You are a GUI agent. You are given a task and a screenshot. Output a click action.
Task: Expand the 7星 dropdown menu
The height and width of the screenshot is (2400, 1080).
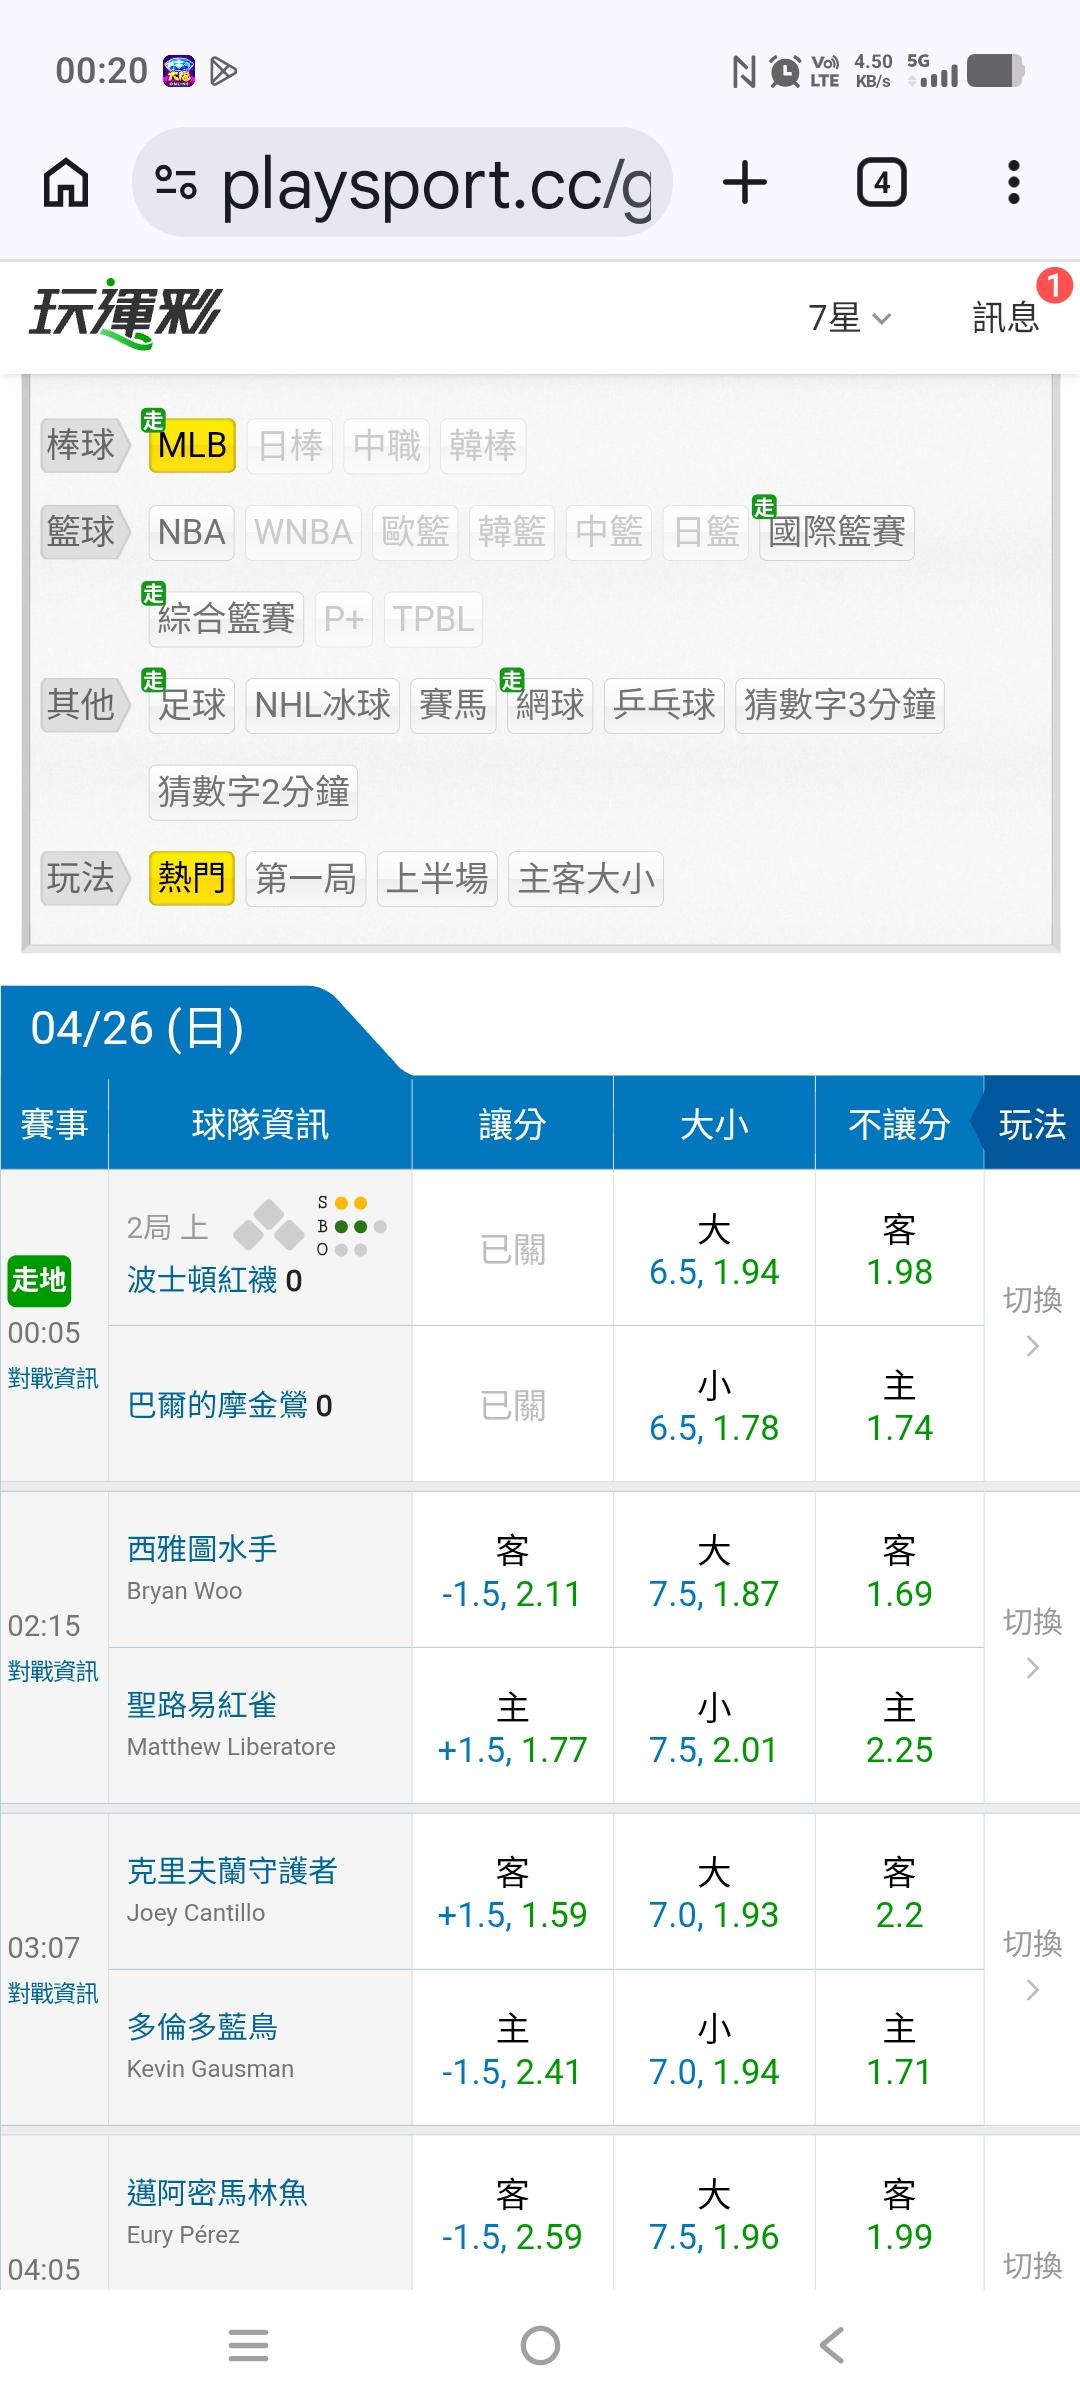click(849, 318)
